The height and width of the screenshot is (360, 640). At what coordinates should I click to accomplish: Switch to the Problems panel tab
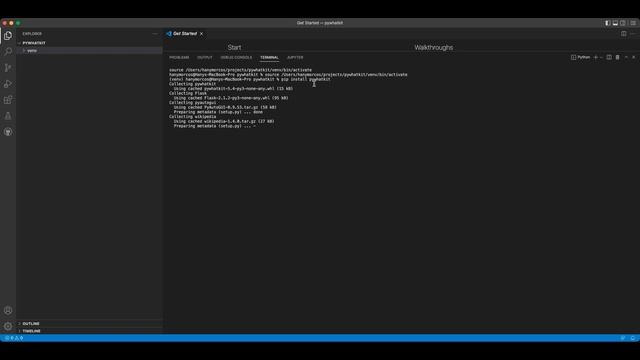(179, 58)
